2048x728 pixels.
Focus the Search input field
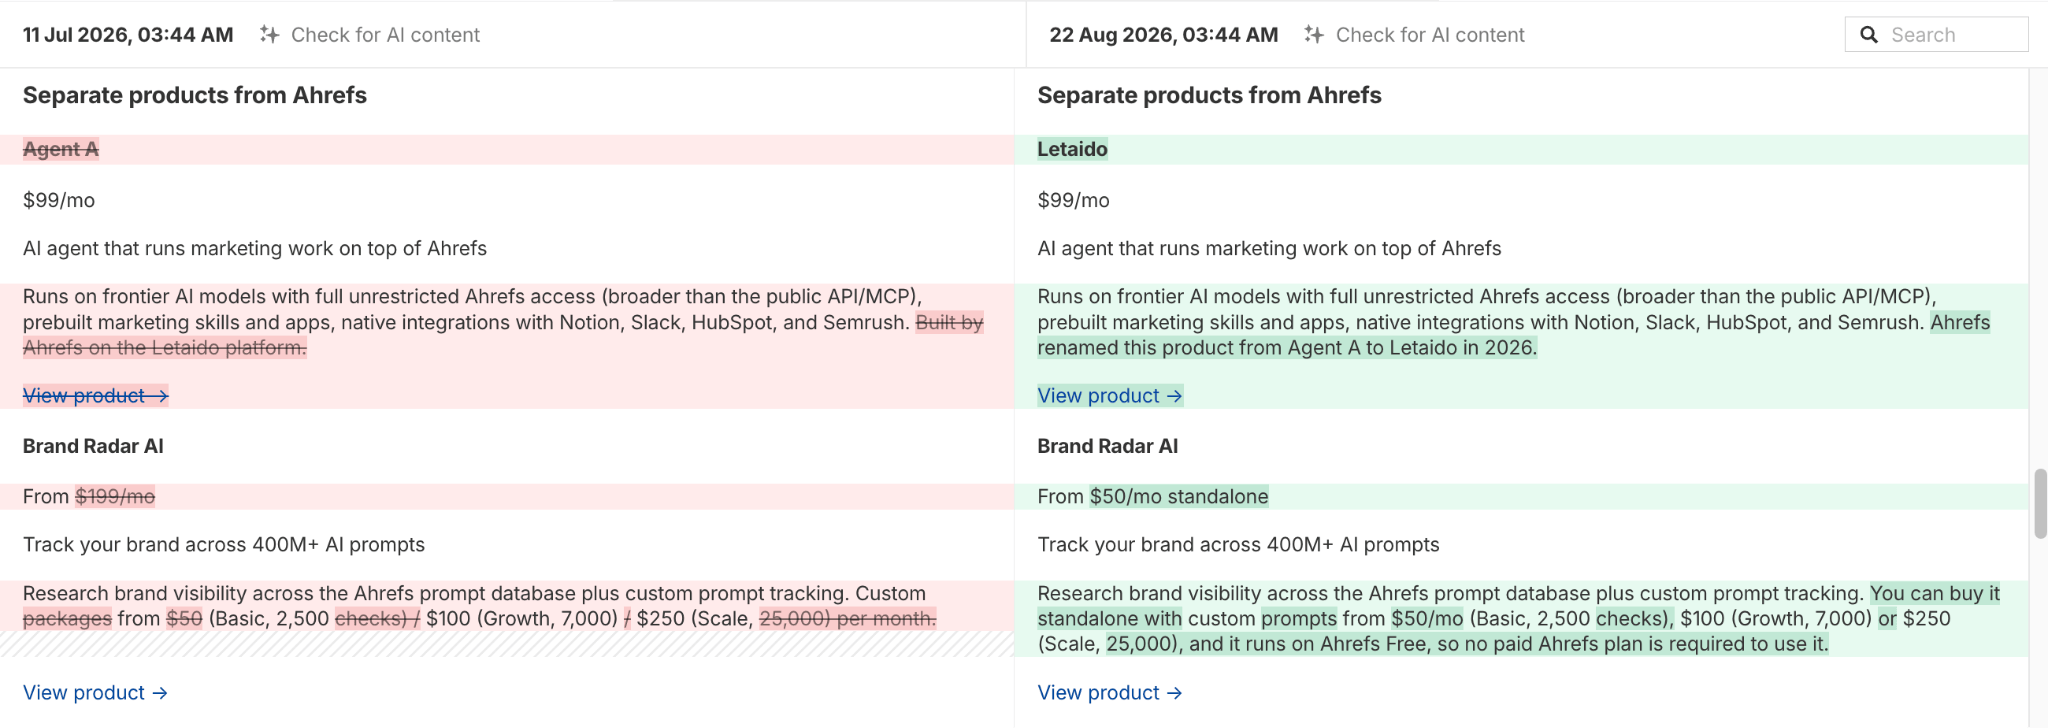(1936, 34)
